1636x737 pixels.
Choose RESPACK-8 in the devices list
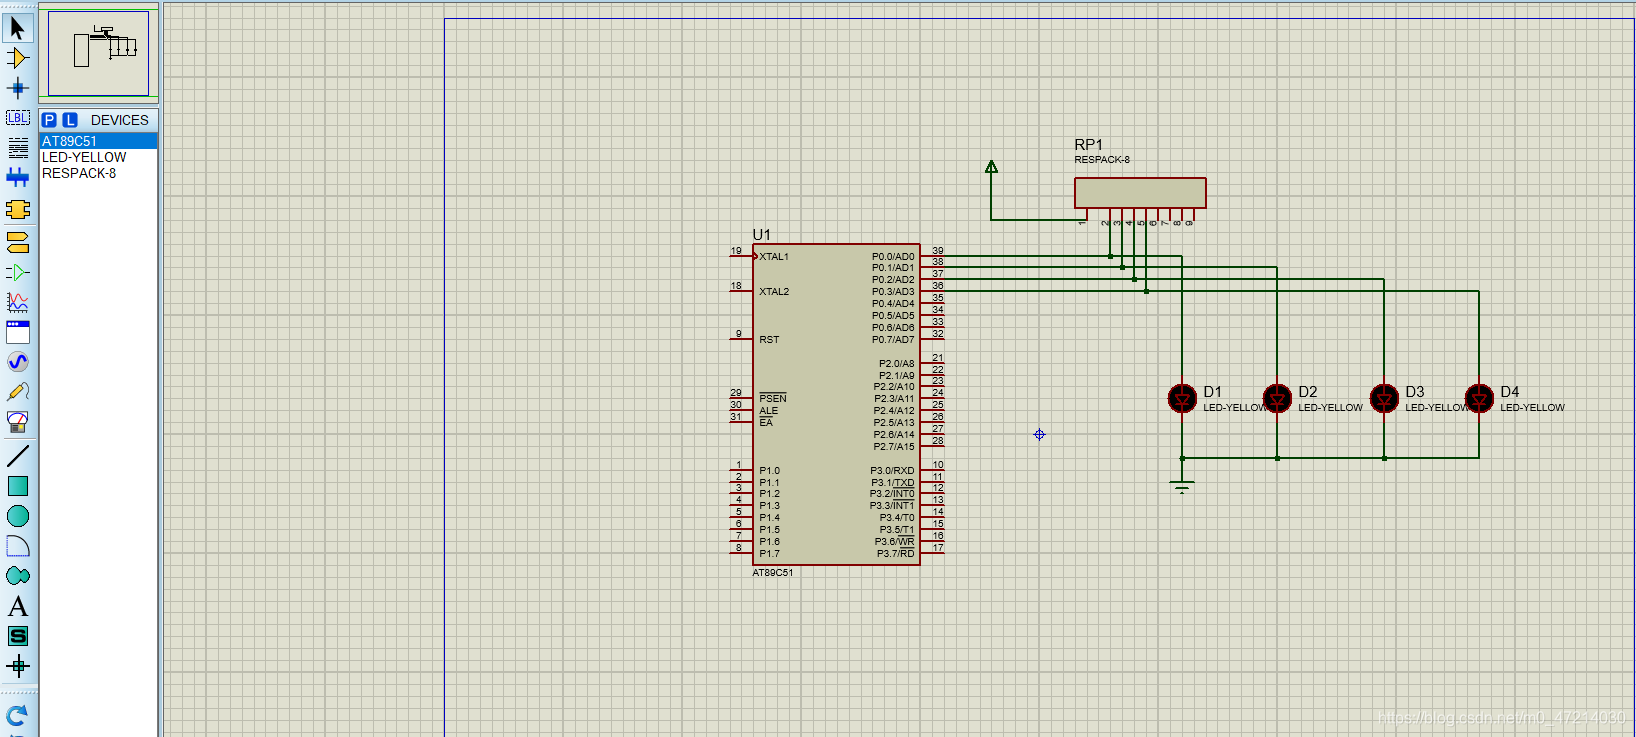79,173
